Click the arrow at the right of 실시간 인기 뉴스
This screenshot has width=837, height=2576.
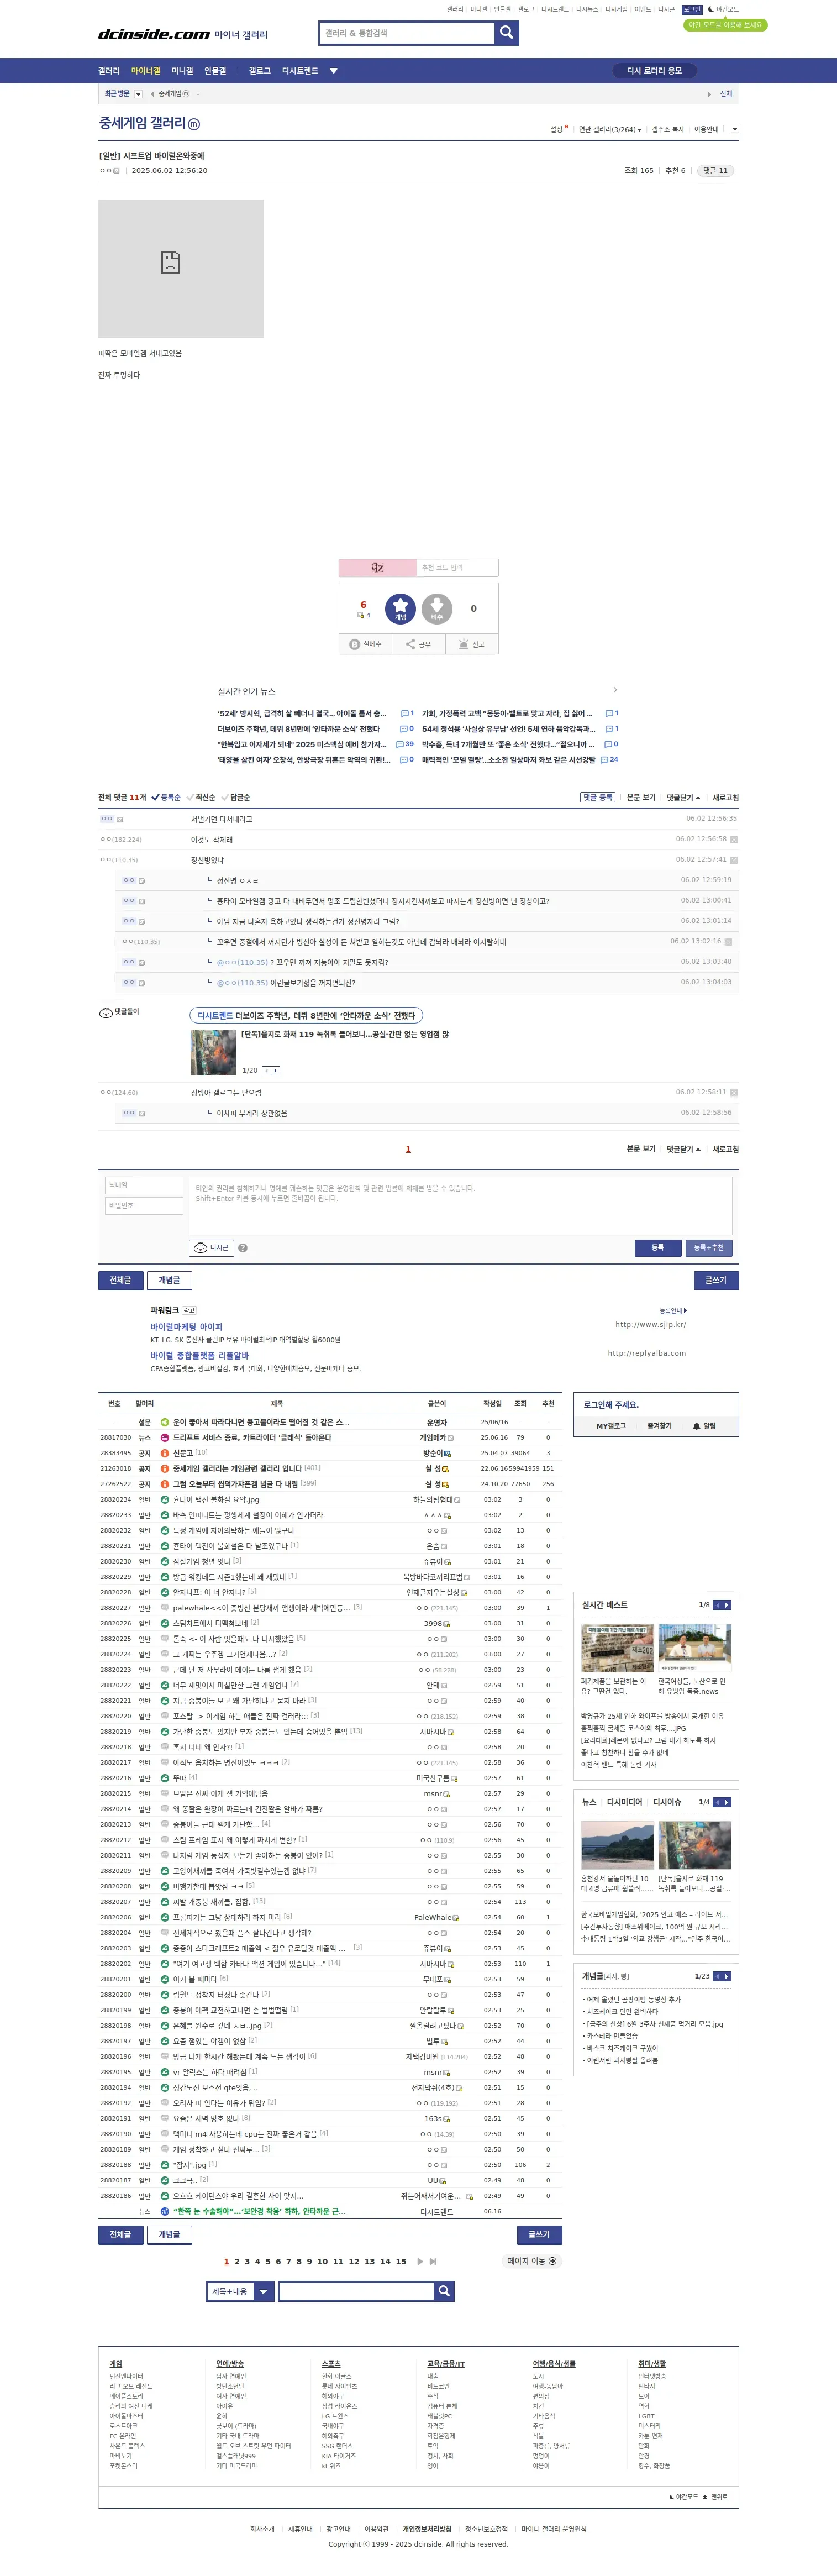(615, 690)
